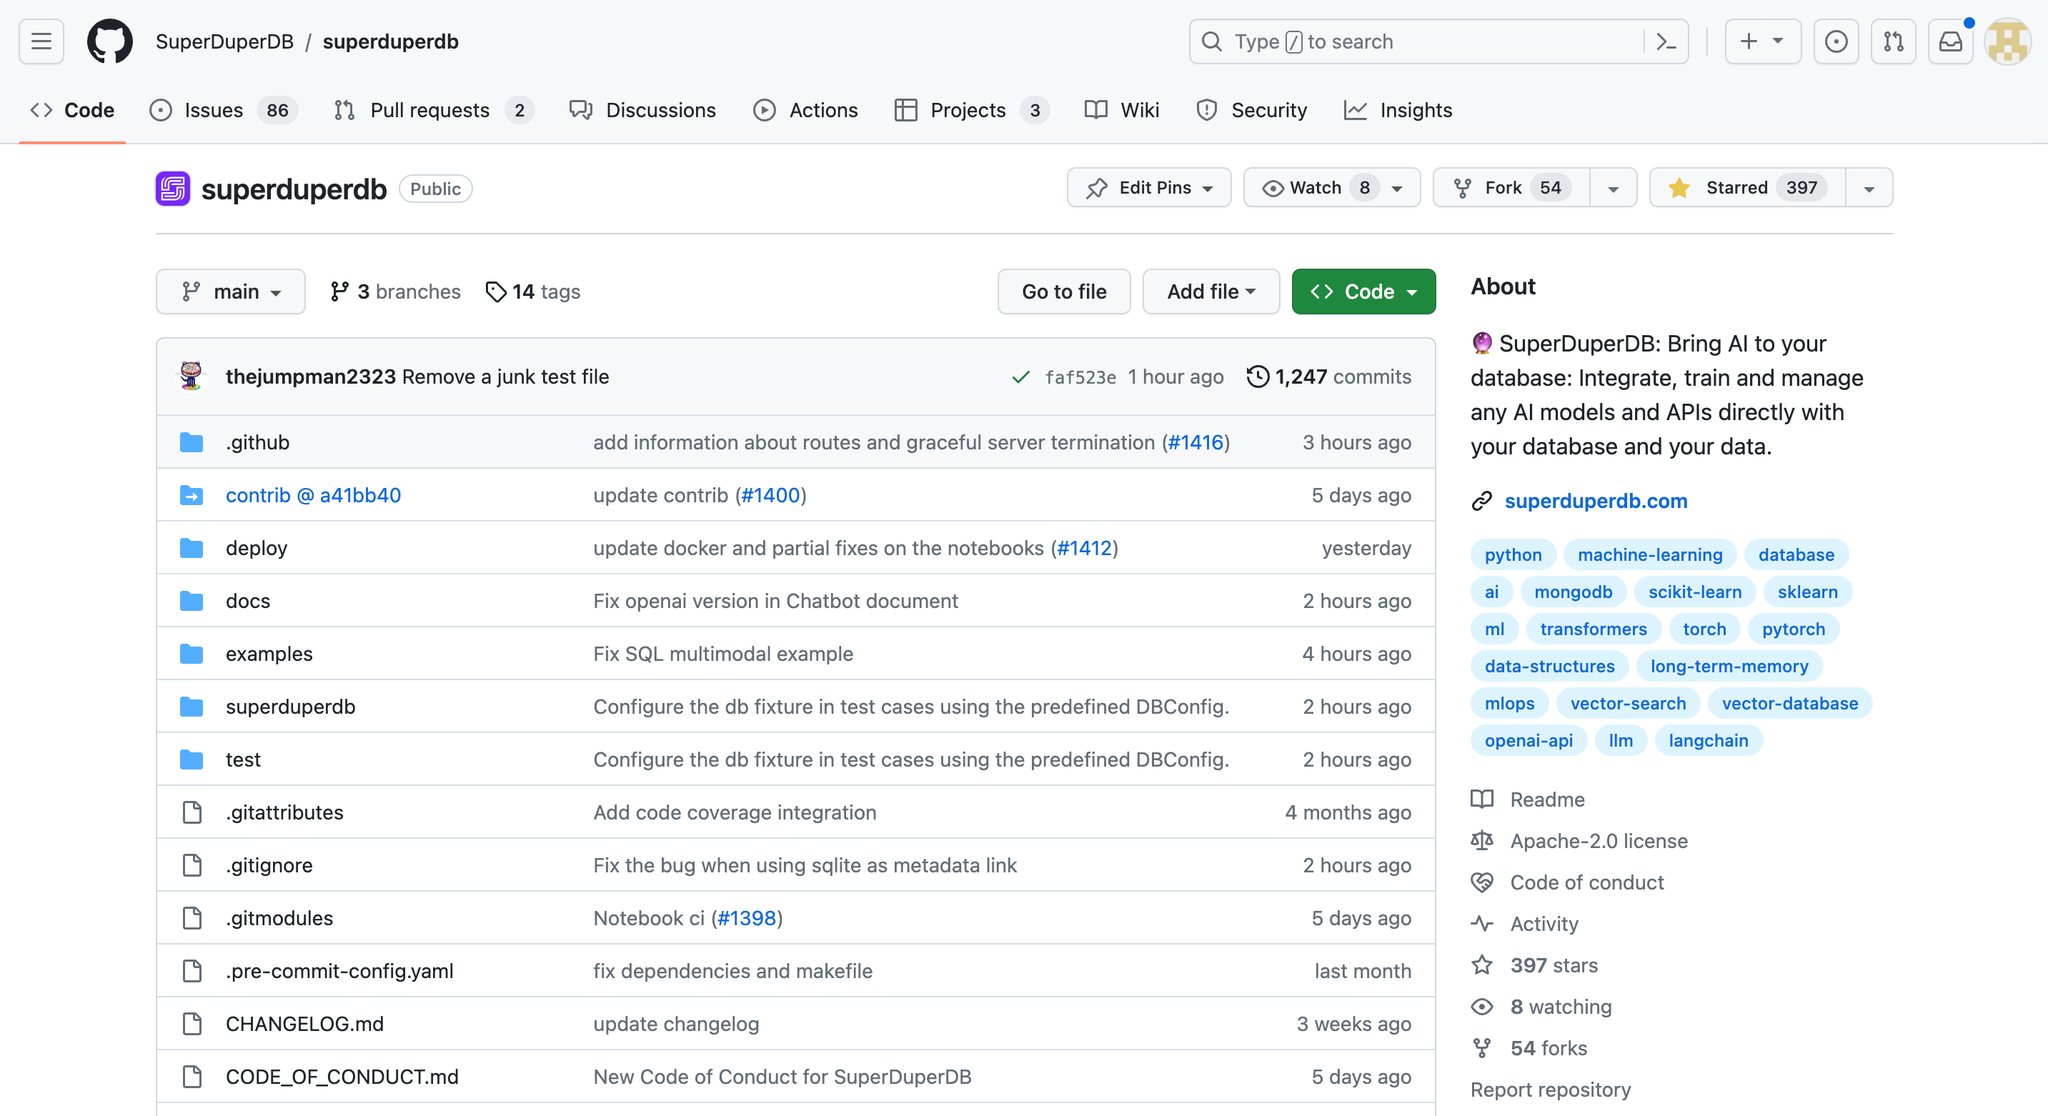Click the forks icon in About

(x=1482, y=1048)
